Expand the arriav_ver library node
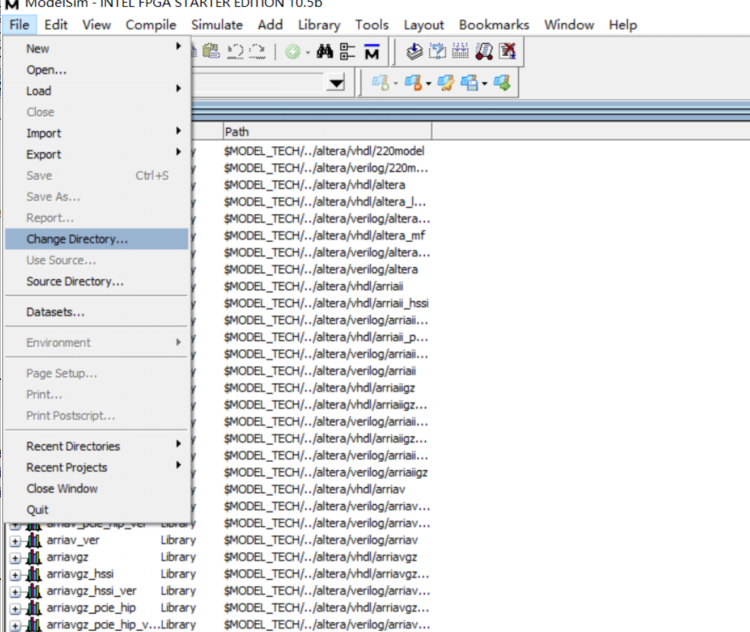 pos(15,541)
